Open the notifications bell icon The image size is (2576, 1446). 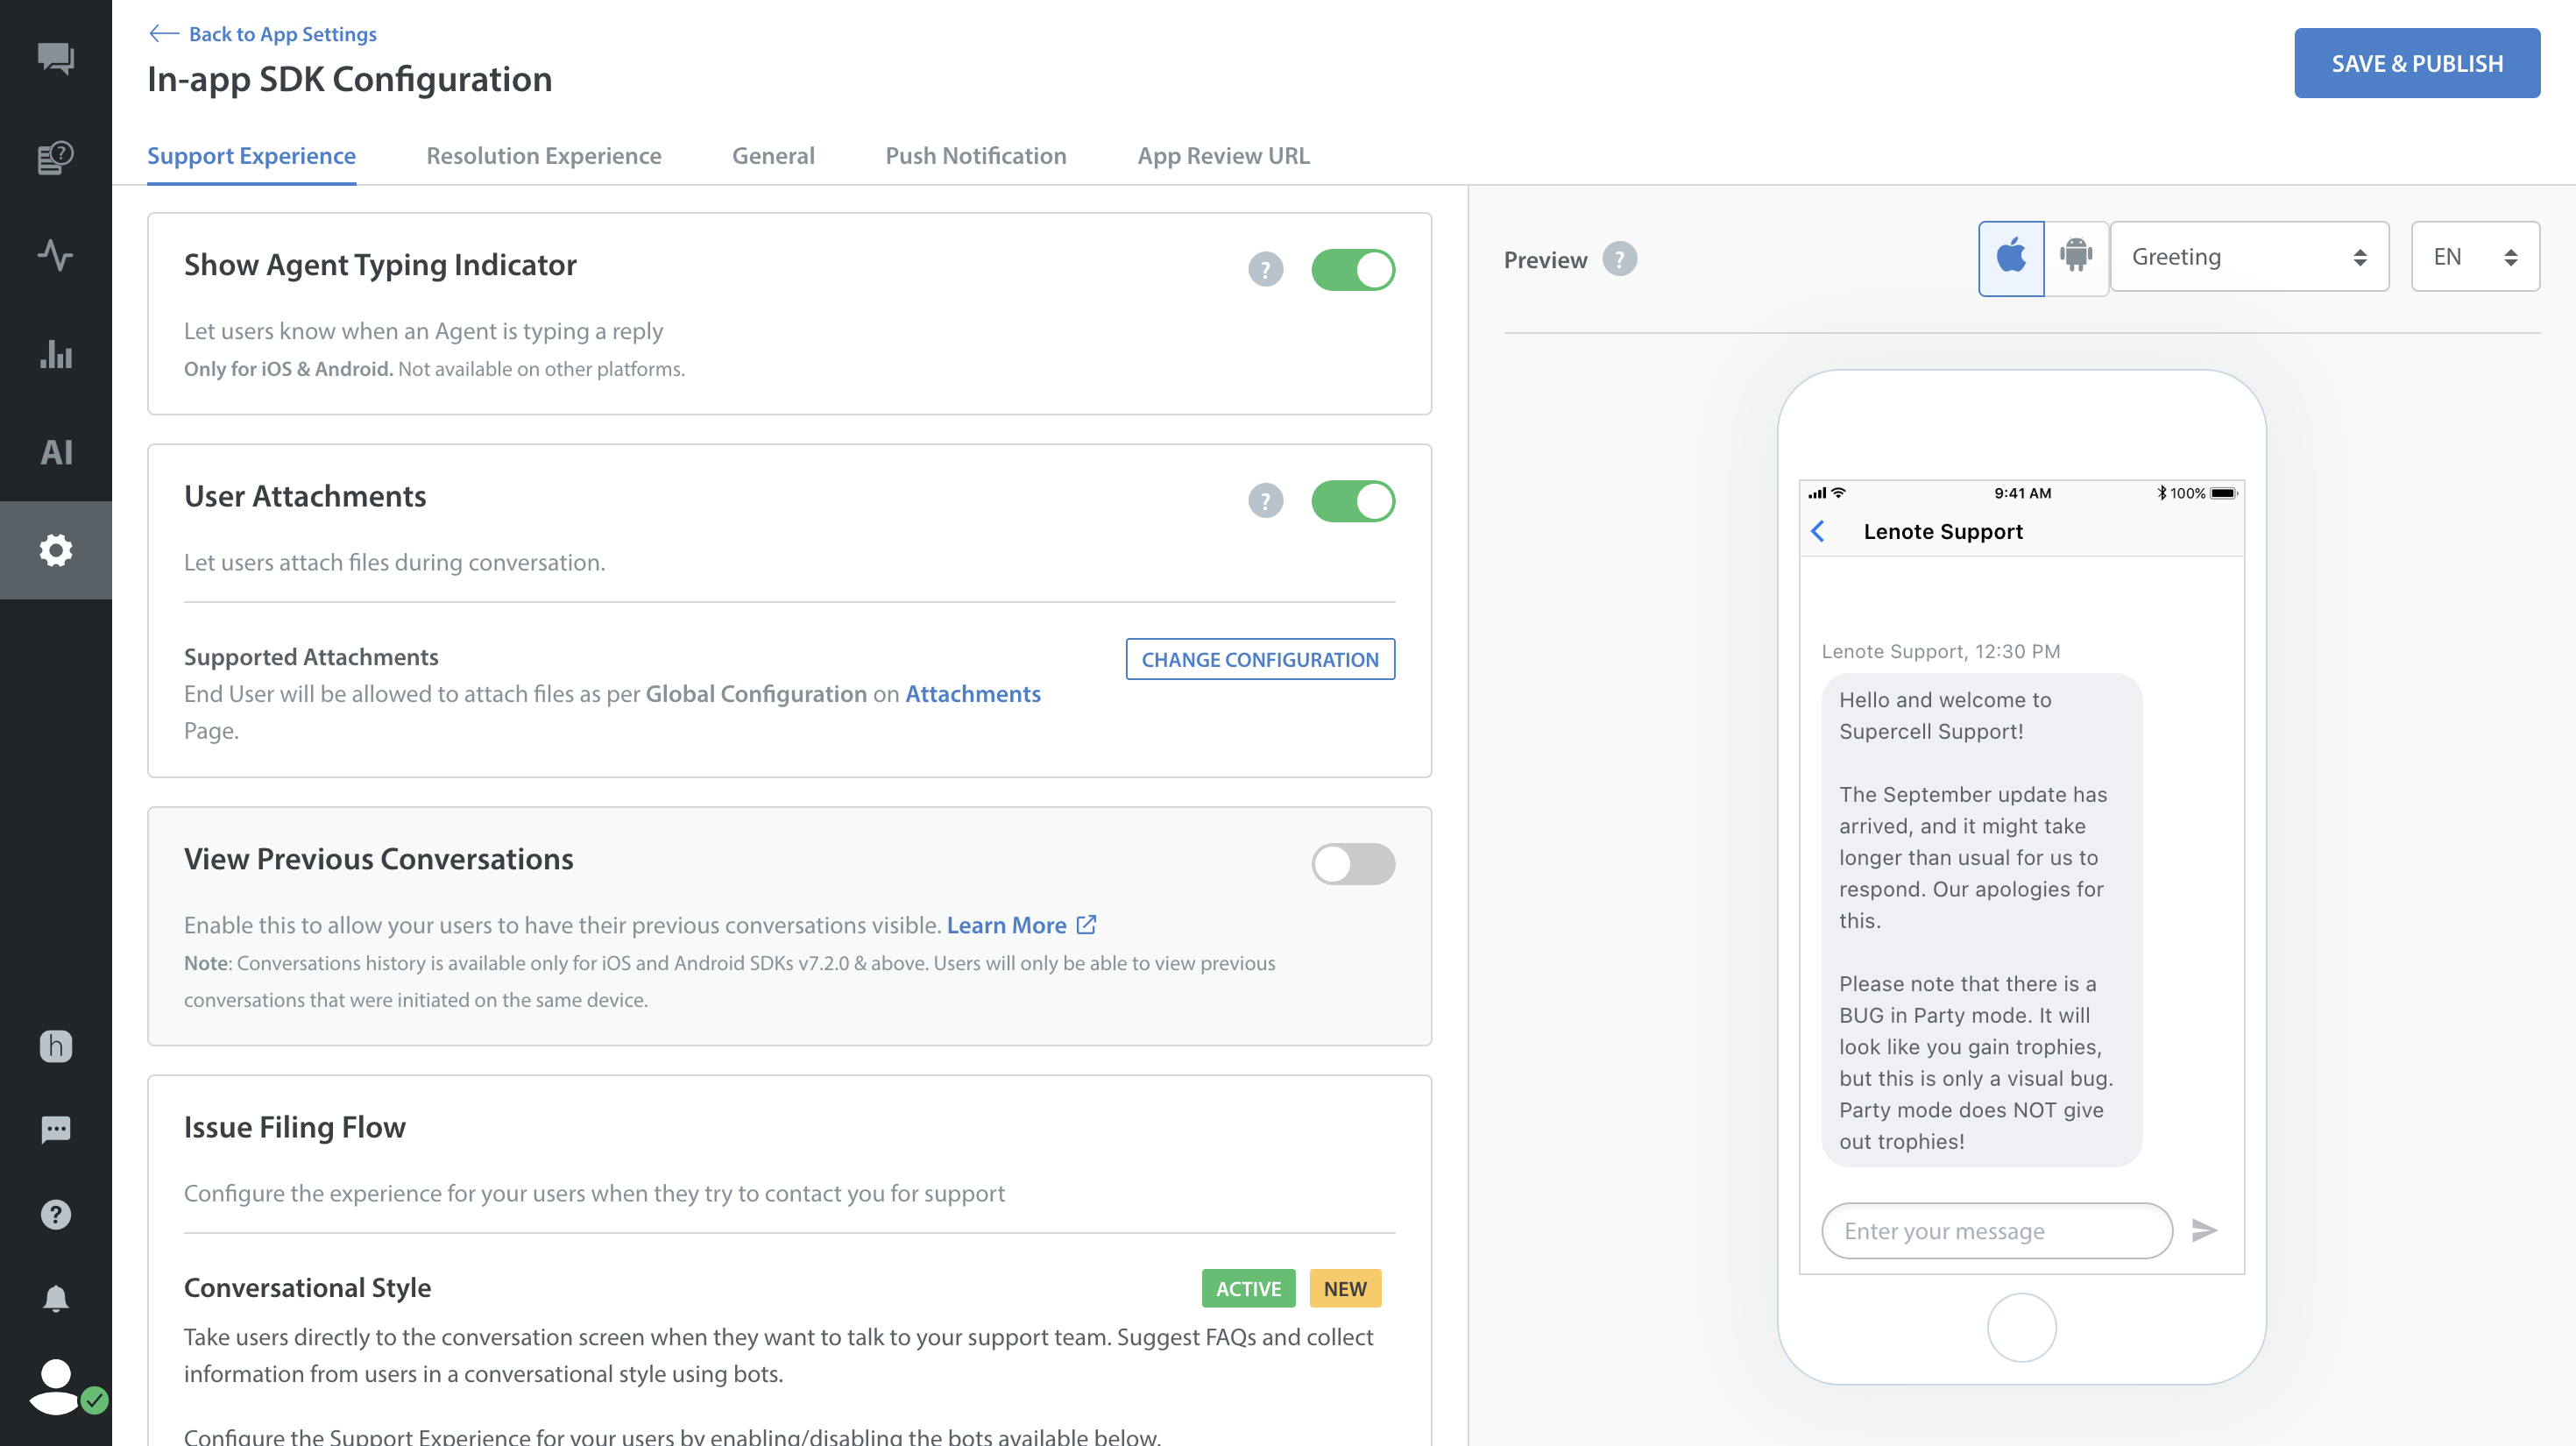tap(56, 1298)
